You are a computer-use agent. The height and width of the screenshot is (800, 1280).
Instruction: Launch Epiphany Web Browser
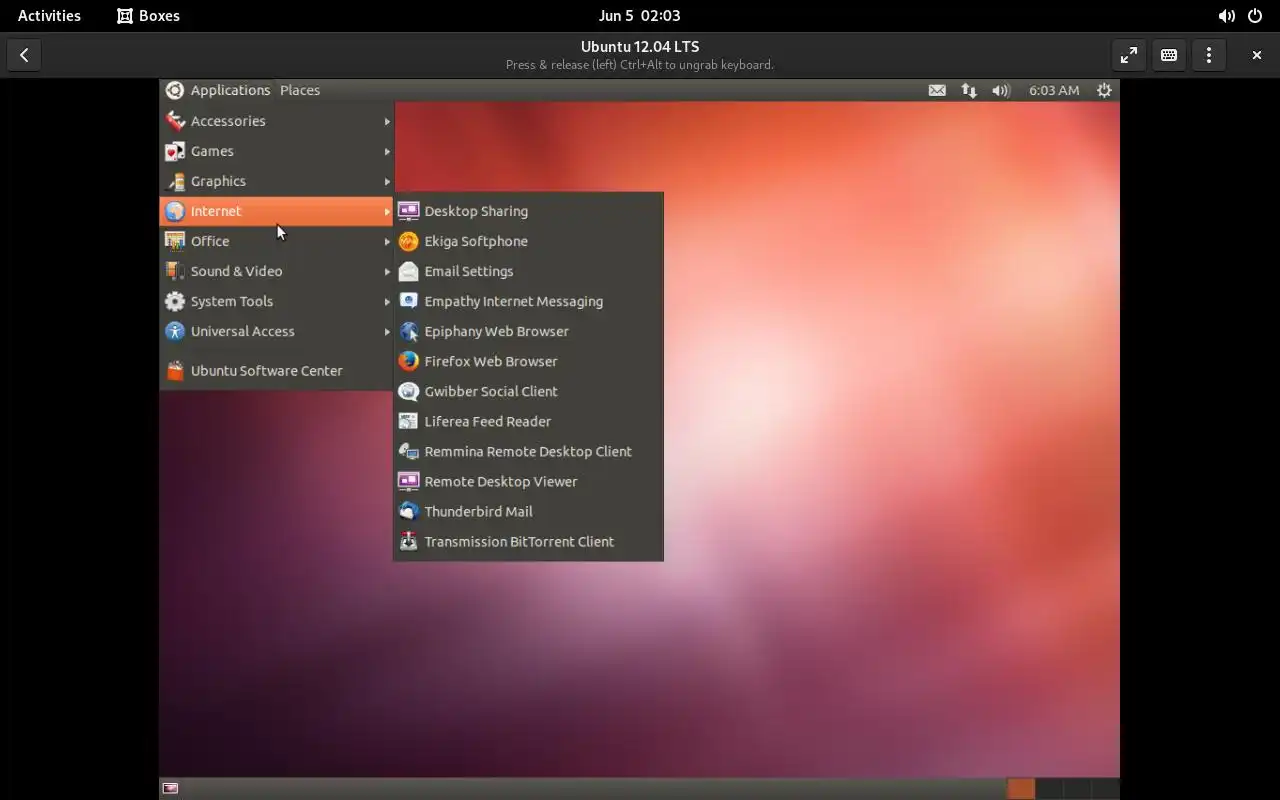tap(528, 331)
